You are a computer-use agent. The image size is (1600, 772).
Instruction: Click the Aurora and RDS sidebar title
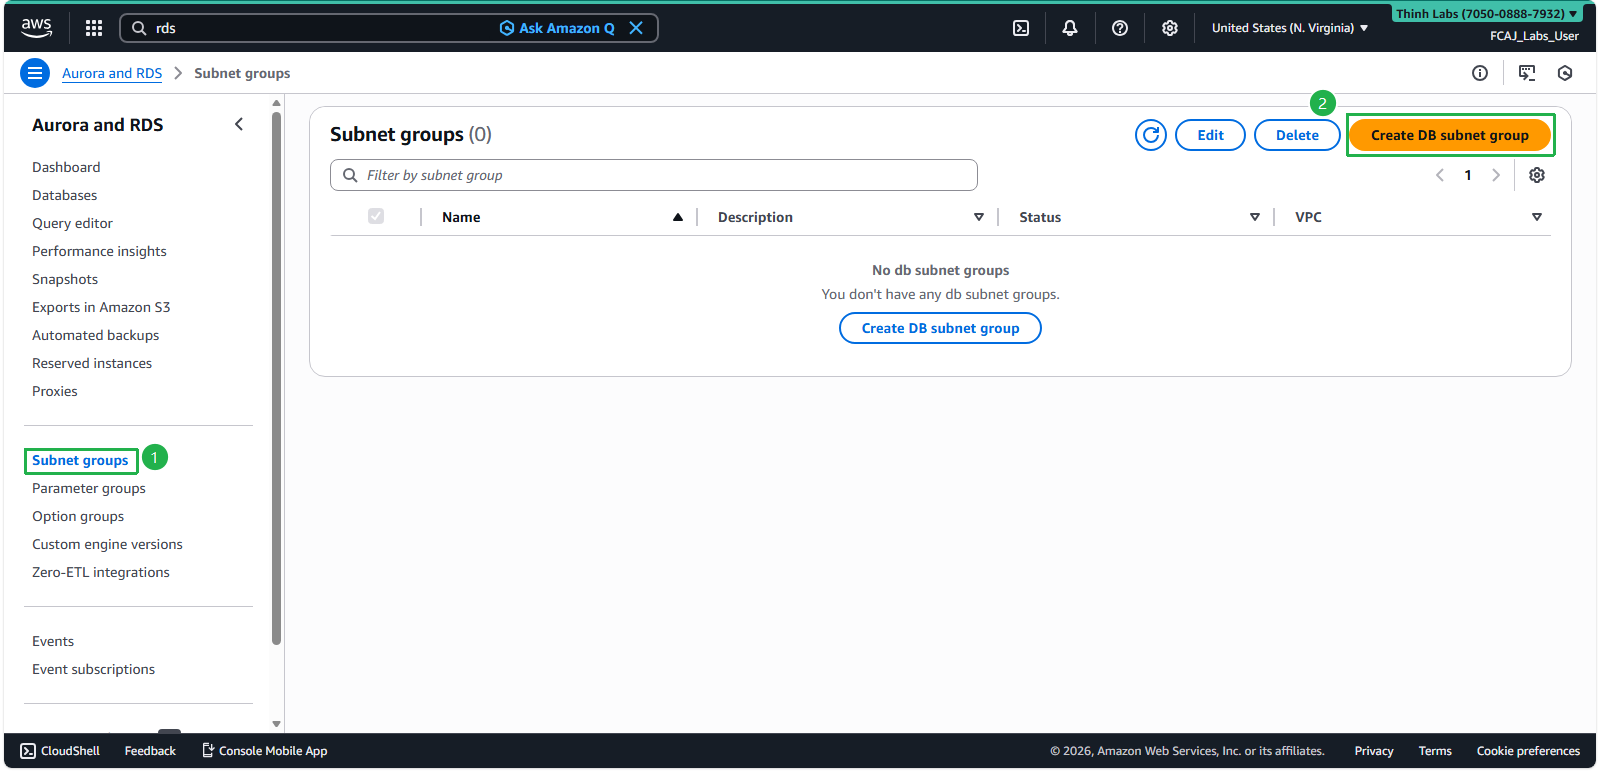pyautogui.click(x=97, y=125)
